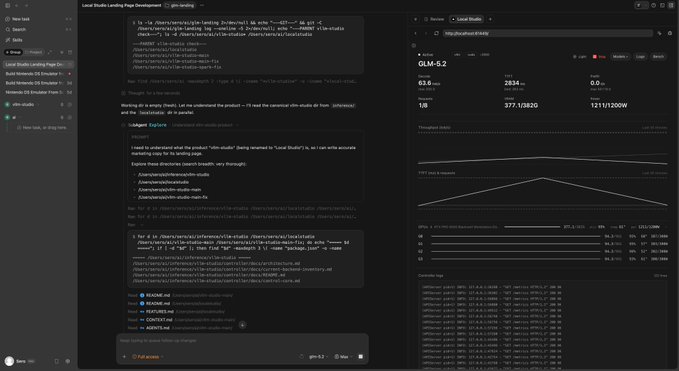Click the total GPU memory bar
This screenshot has width=679, height=371.
coord(532,227)
